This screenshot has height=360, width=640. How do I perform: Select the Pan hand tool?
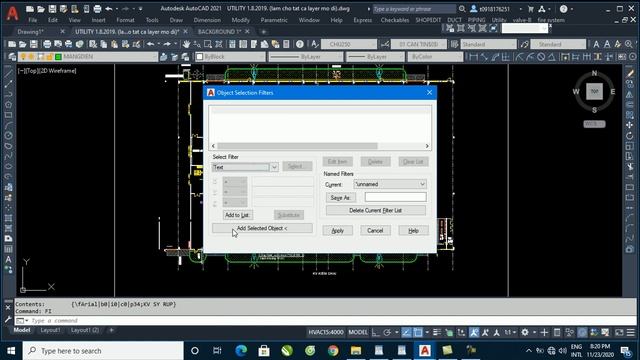coord(186,44)
